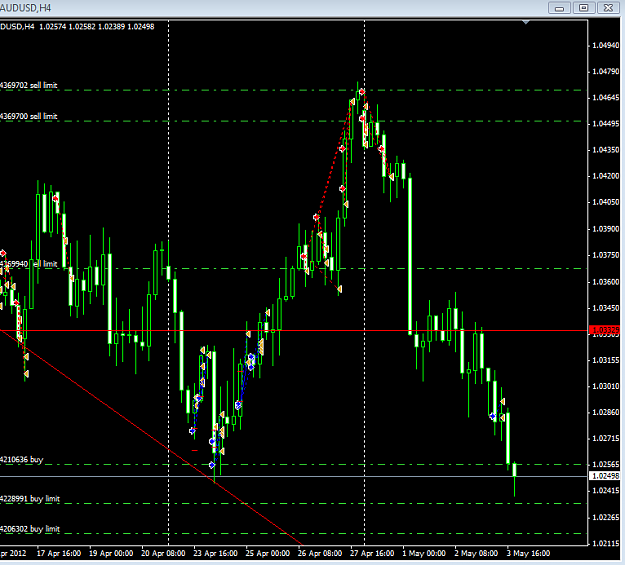Screen dimensions: 625x565
Task: Select the 4228991 buy limit label
Action: pyautogui.click(x=30, y=498)
